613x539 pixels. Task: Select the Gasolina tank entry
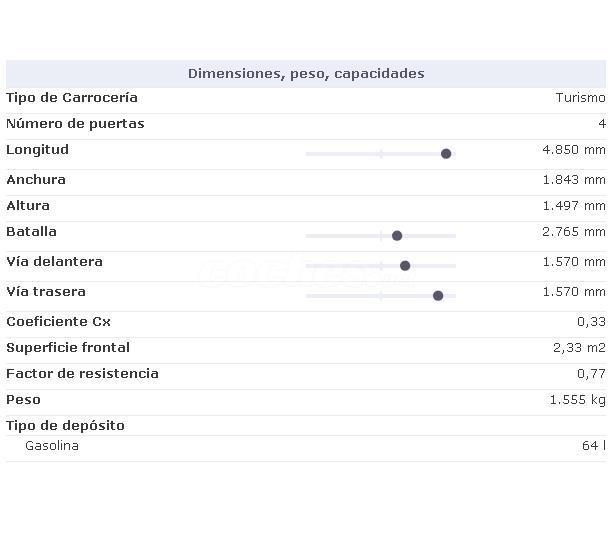pos(52,446)
